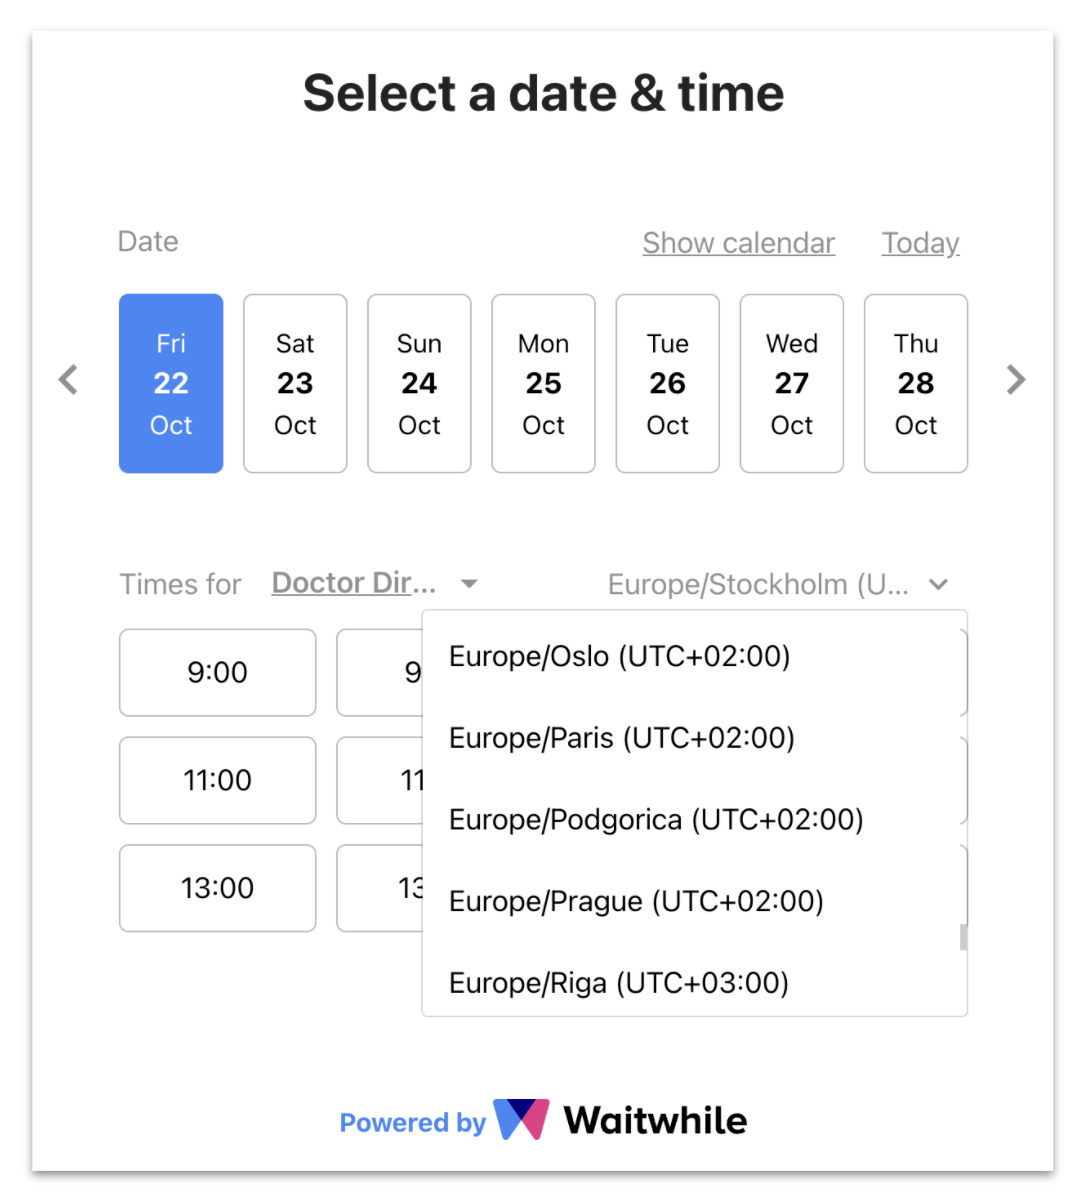Click the previous week left arrow
The width and height of the screenshot is (1092, 1200).
click(x=68, y=380)
